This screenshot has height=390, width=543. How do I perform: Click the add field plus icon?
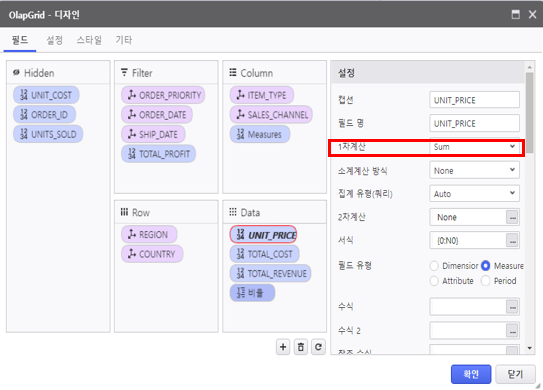tap(283, 347)
